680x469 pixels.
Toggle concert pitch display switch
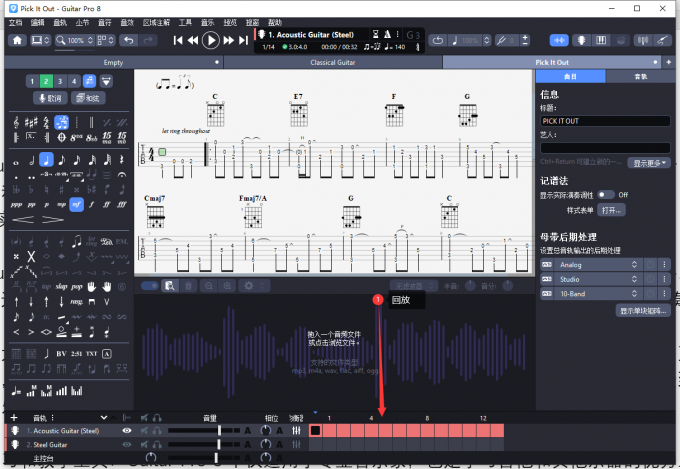point(606,194)
